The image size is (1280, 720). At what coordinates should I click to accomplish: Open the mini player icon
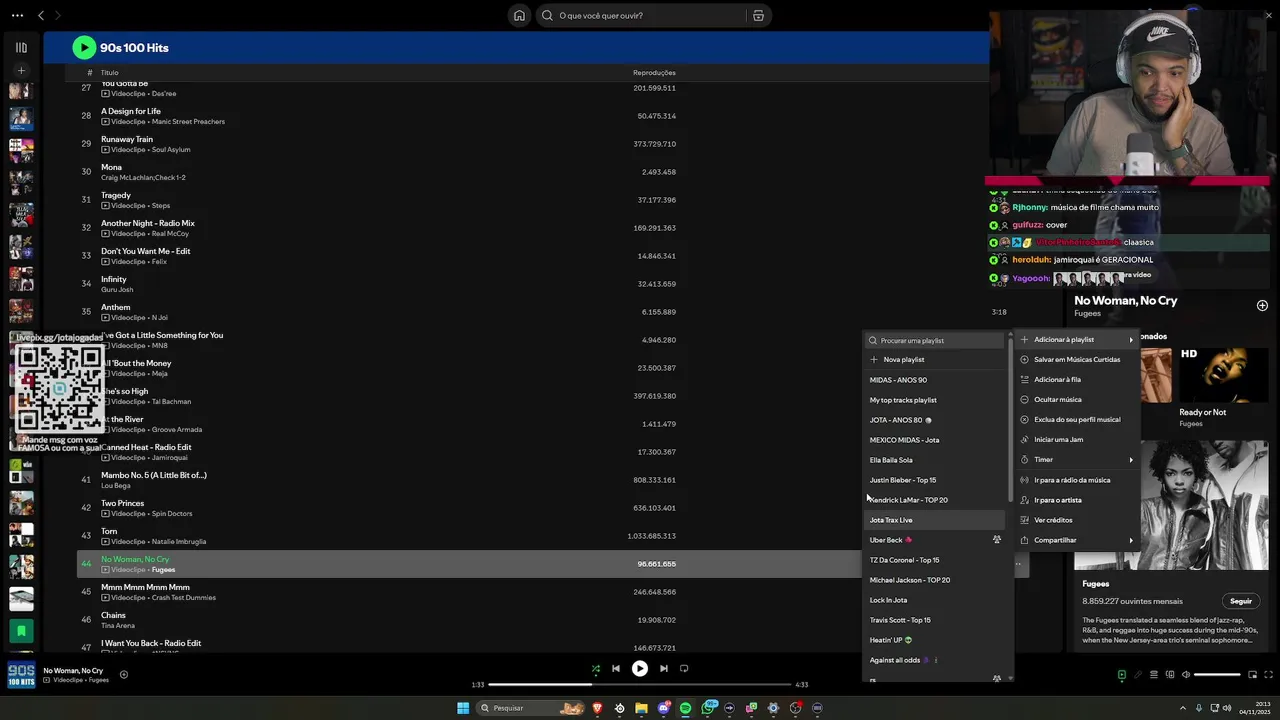pos(1252,674)
